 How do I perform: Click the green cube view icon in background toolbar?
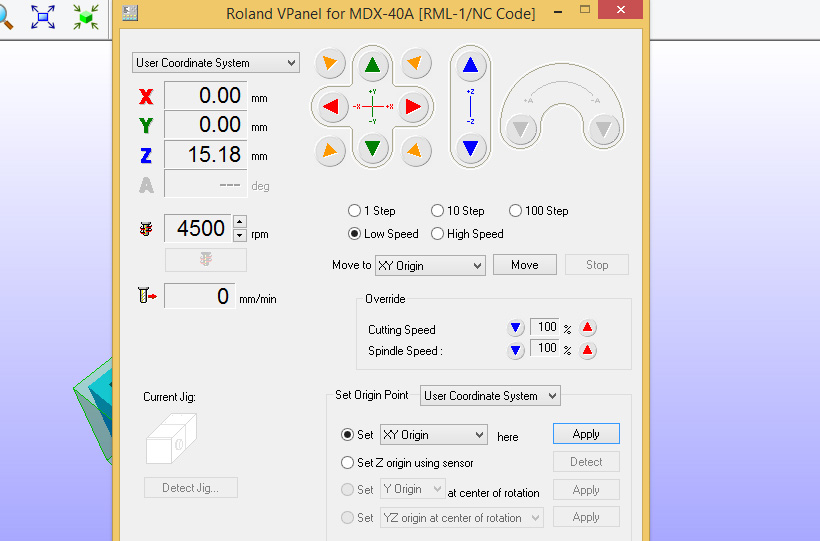pos(86,17)
